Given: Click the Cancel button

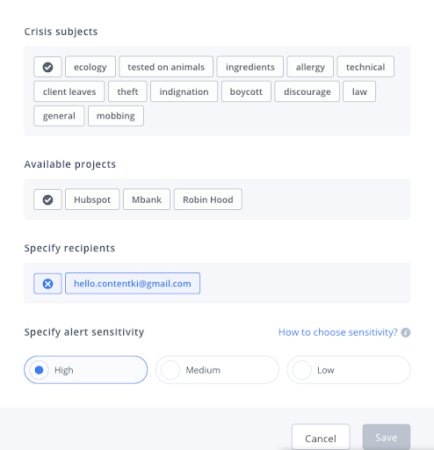Looking at the screenshot, I should click(x=321, y=438).
